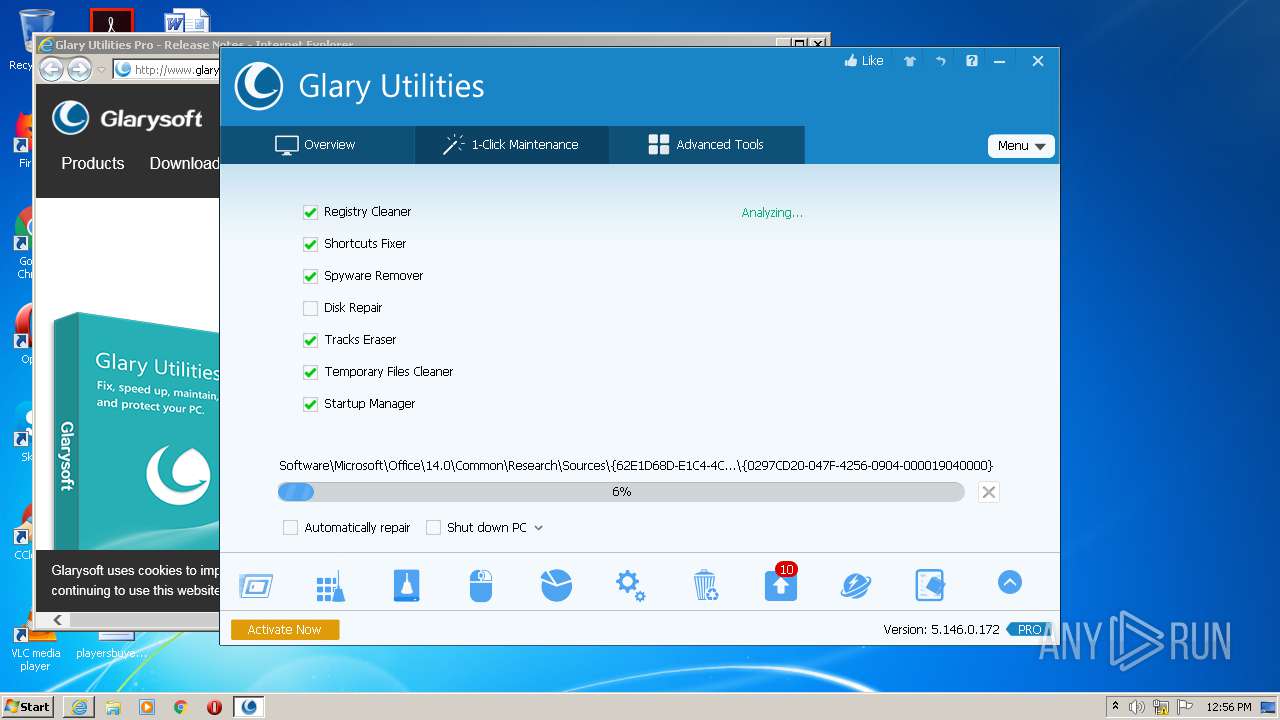Screen dimensions: 1280x720
Task: Open the Menu dropdown
Action: tap(1021, 146)
